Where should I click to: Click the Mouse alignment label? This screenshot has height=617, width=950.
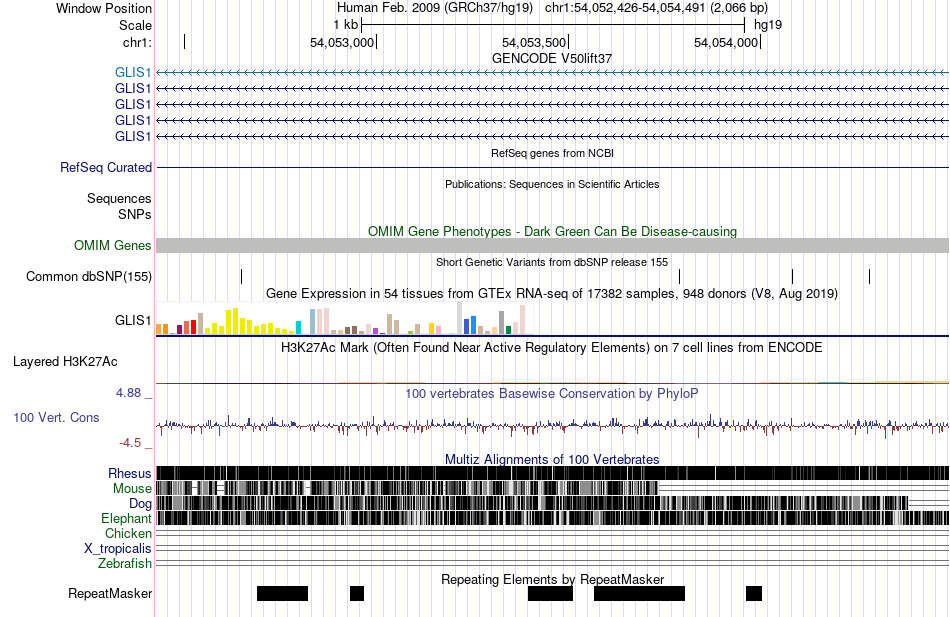coord(132,489)
